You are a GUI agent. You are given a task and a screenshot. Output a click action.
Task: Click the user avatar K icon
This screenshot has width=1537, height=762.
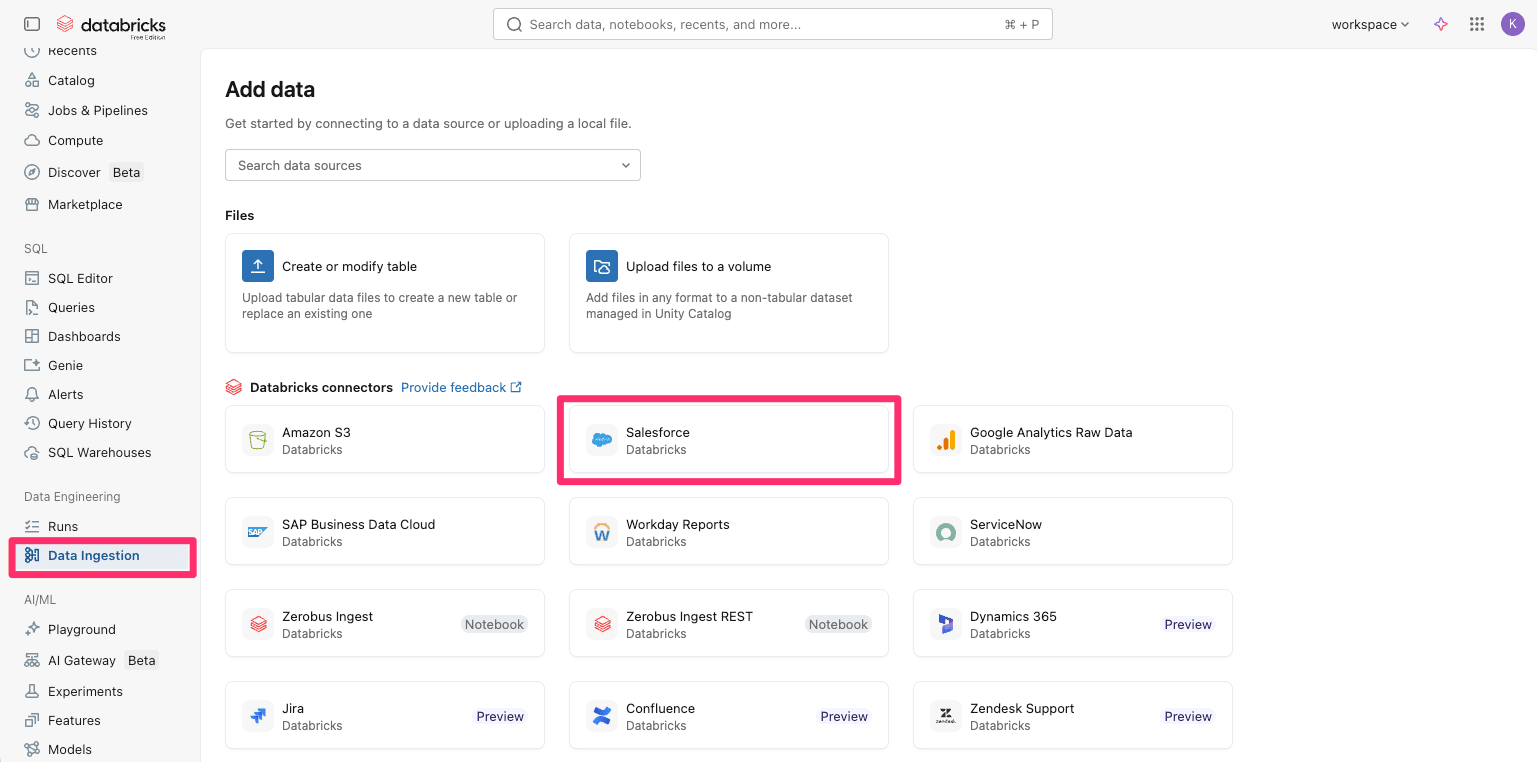[1512, 24]
